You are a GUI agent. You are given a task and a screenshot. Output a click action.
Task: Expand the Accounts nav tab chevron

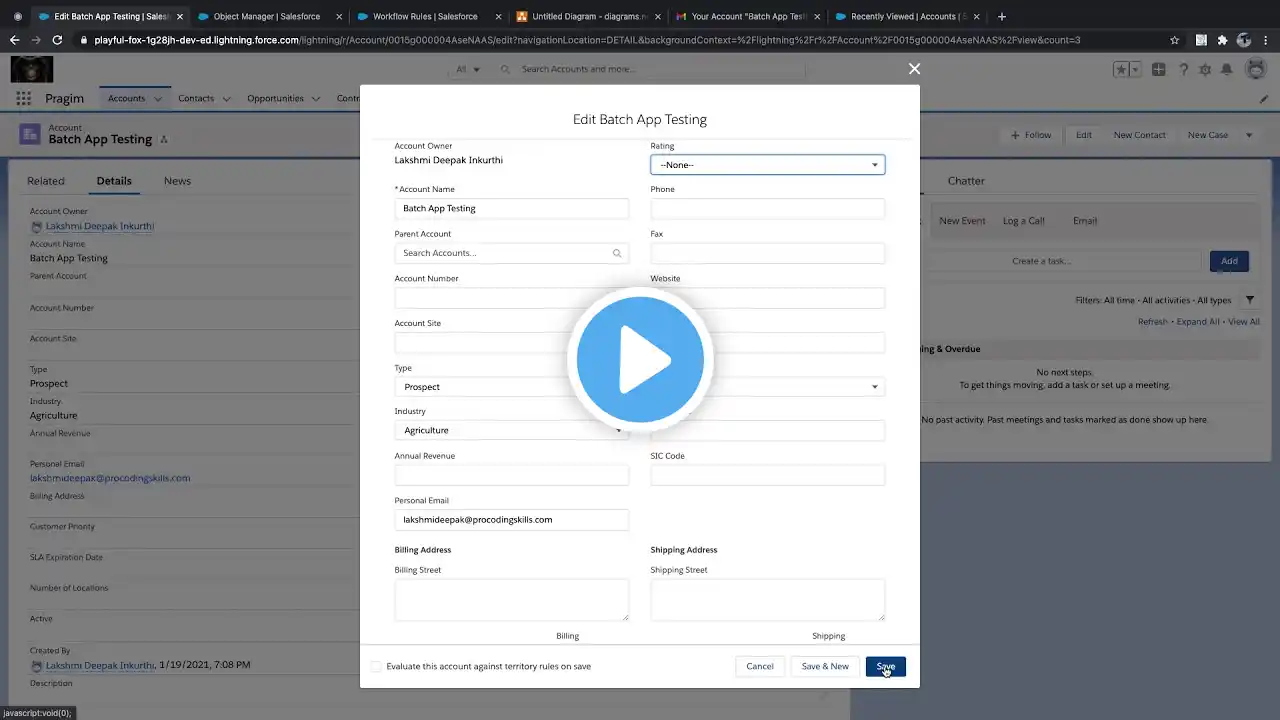pyautogui.click(x=158, y=99)
